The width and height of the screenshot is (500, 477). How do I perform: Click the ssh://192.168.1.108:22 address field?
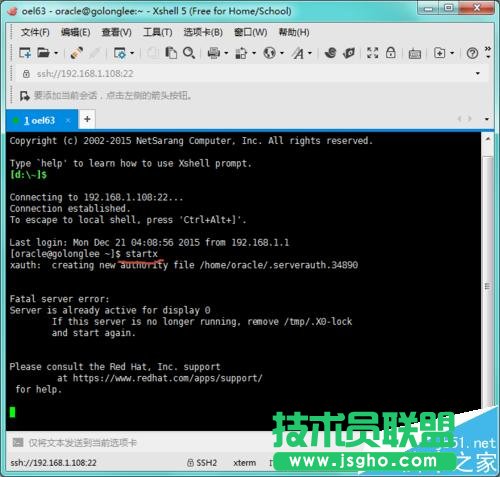pos(247,74)
